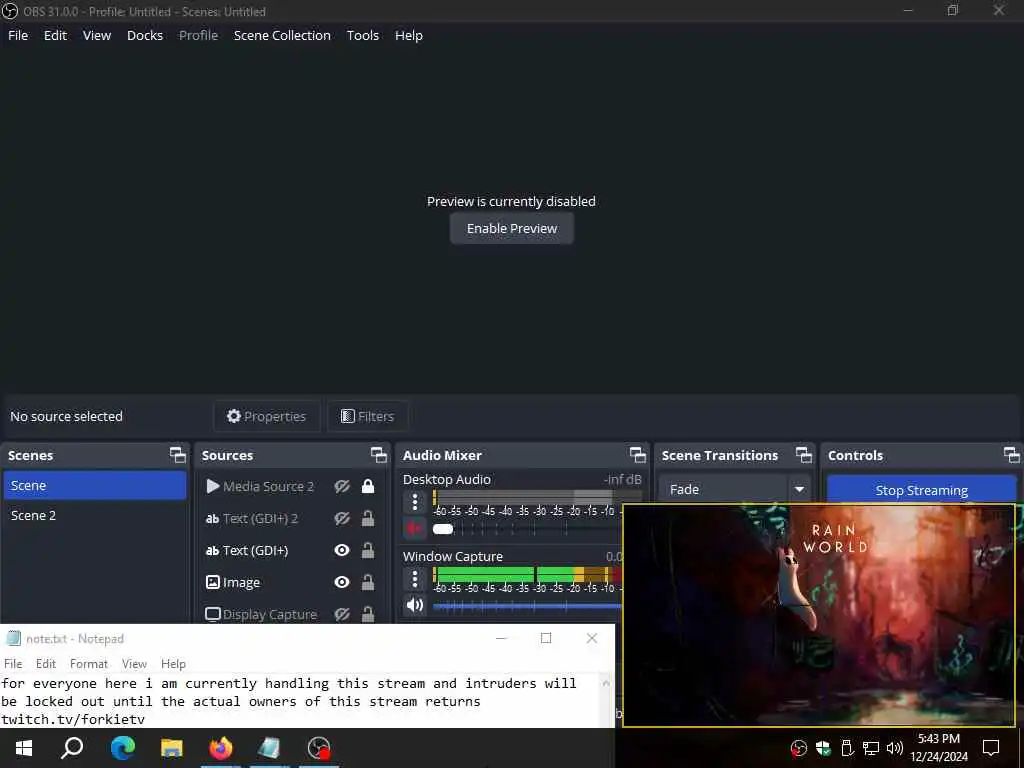
Task: Select the Text (GDI+) 2 source icon
Action: 212,519
